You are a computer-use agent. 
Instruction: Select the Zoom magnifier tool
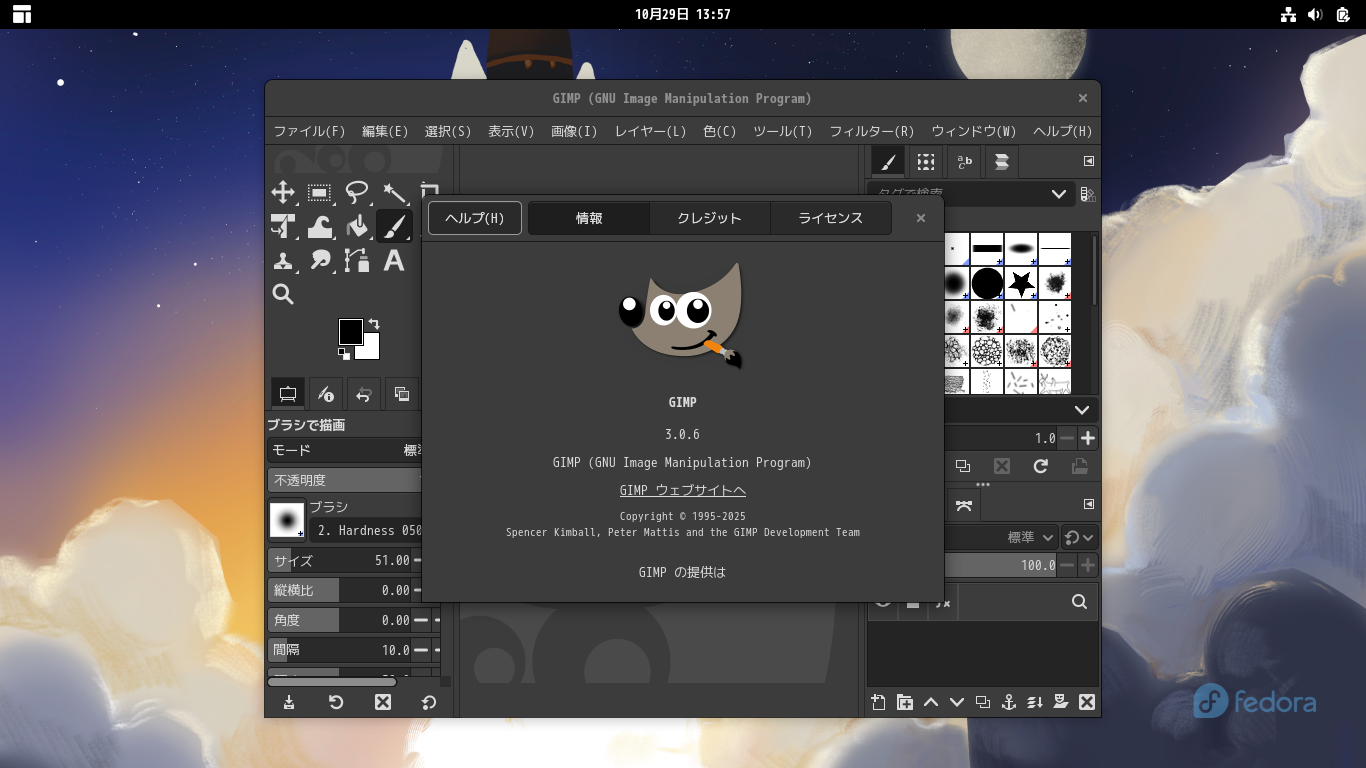[x=283, y=294]
